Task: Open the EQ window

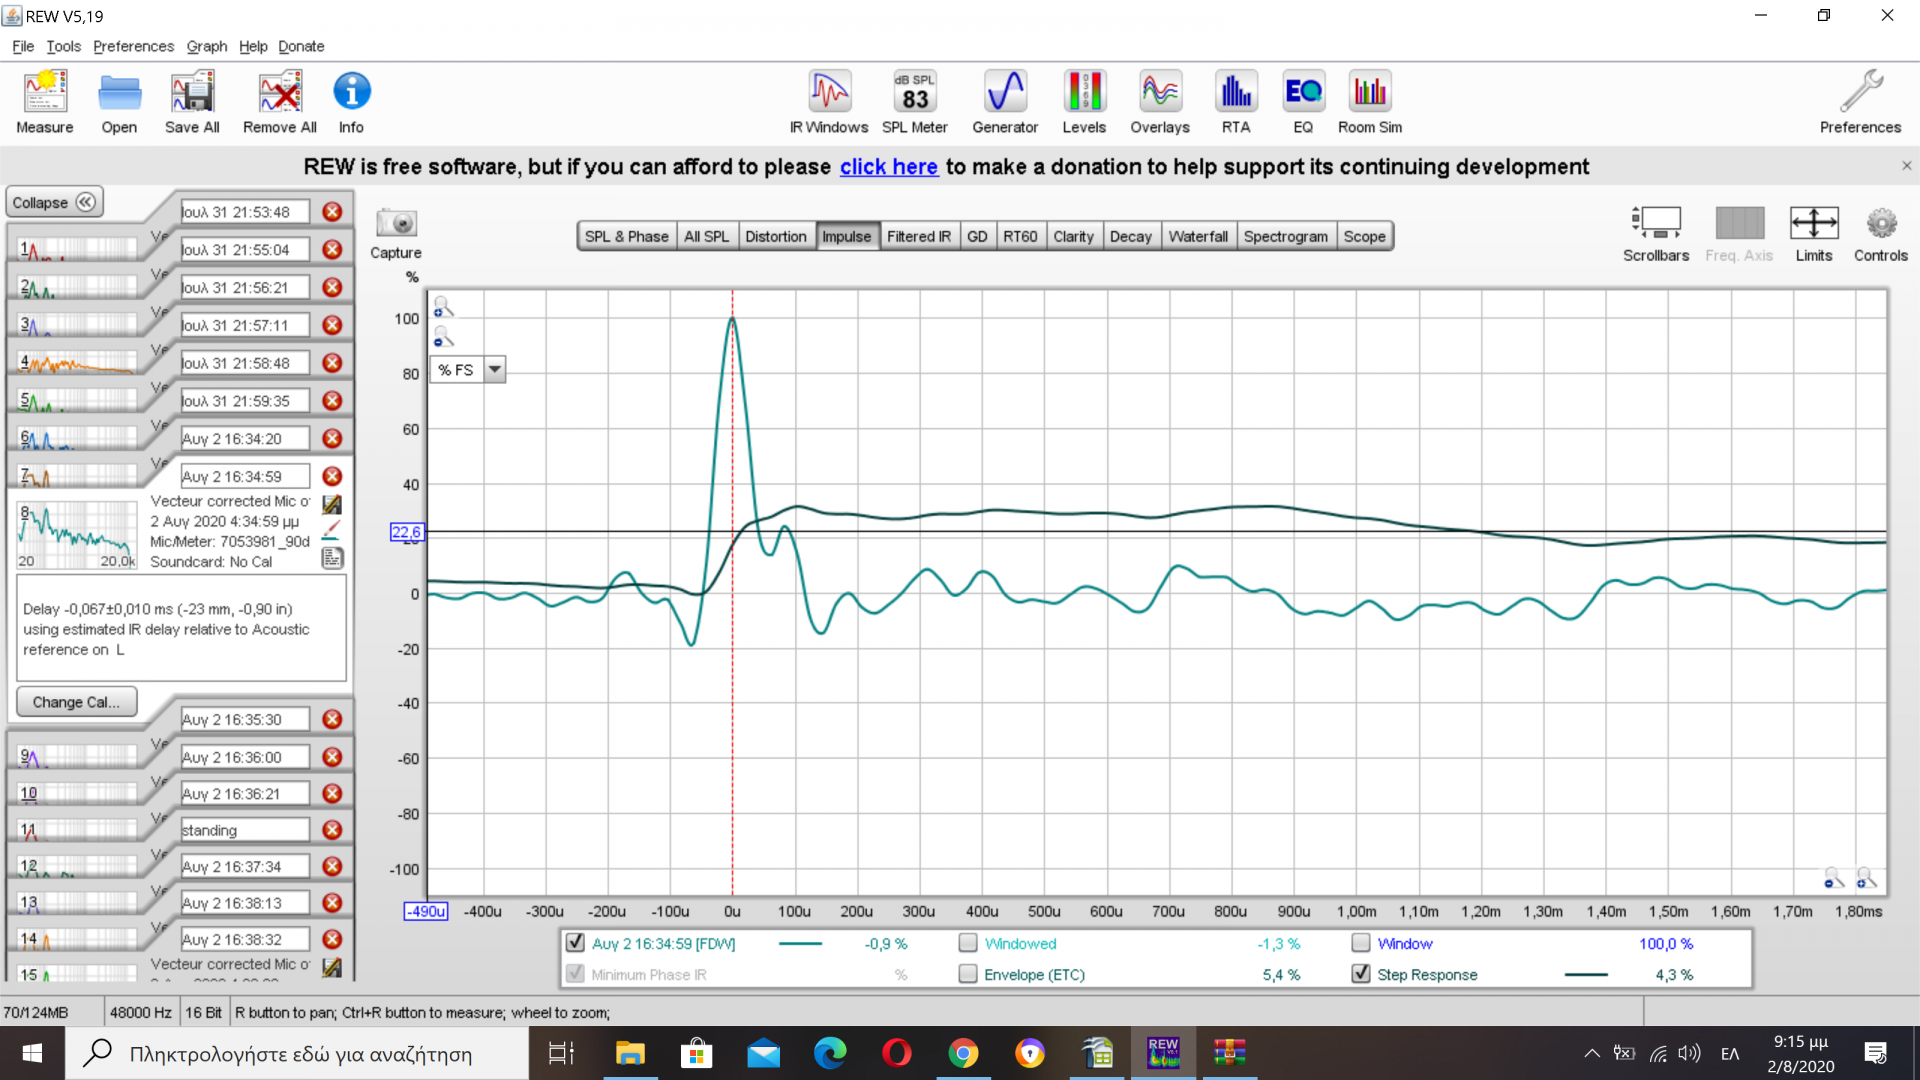Action: pos(1302,102)
